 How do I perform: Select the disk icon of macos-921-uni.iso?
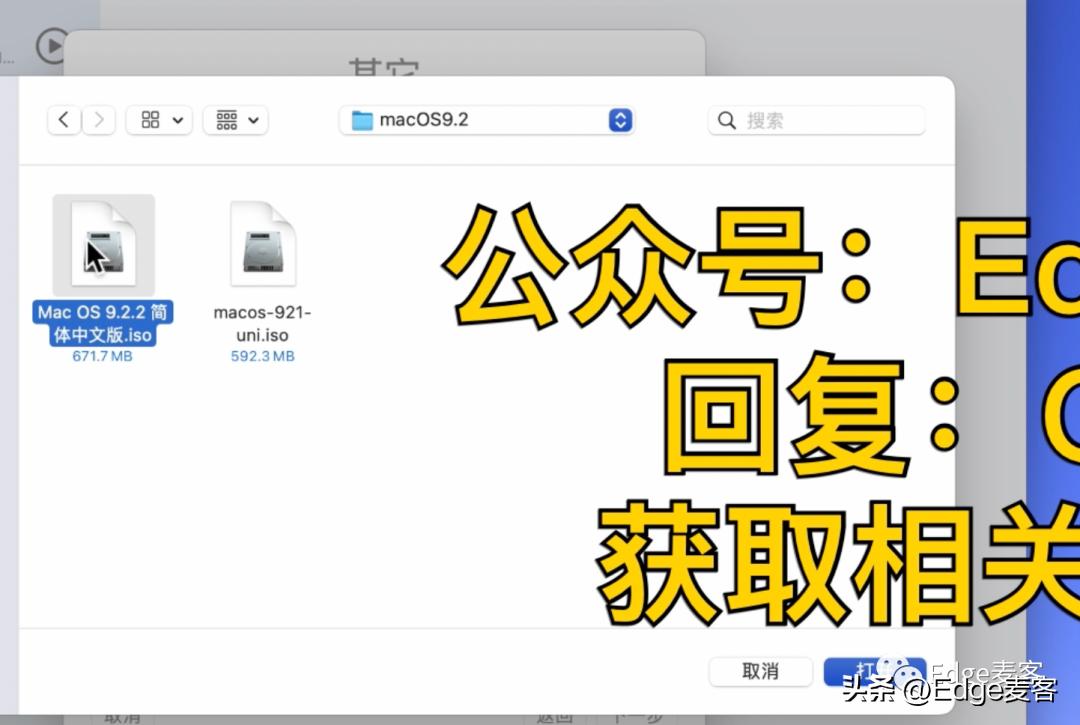click(262, 243)
